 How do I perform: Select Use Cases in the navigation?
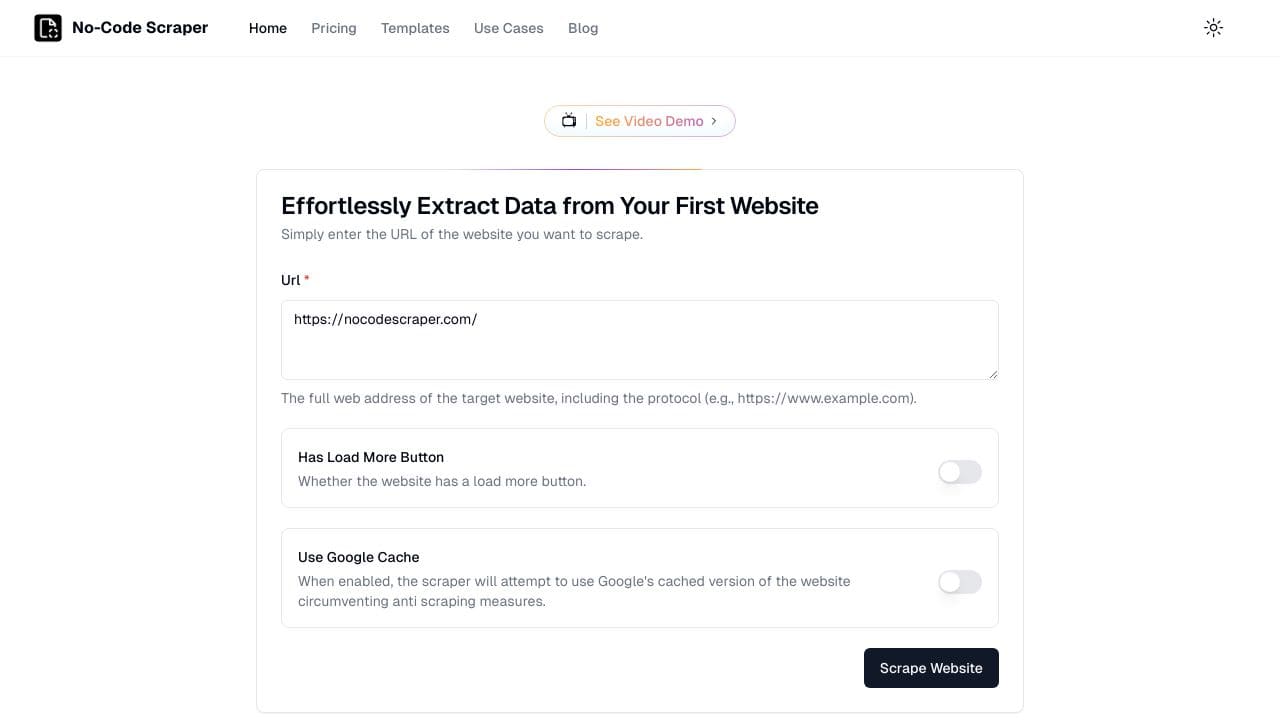click(509, 28)
